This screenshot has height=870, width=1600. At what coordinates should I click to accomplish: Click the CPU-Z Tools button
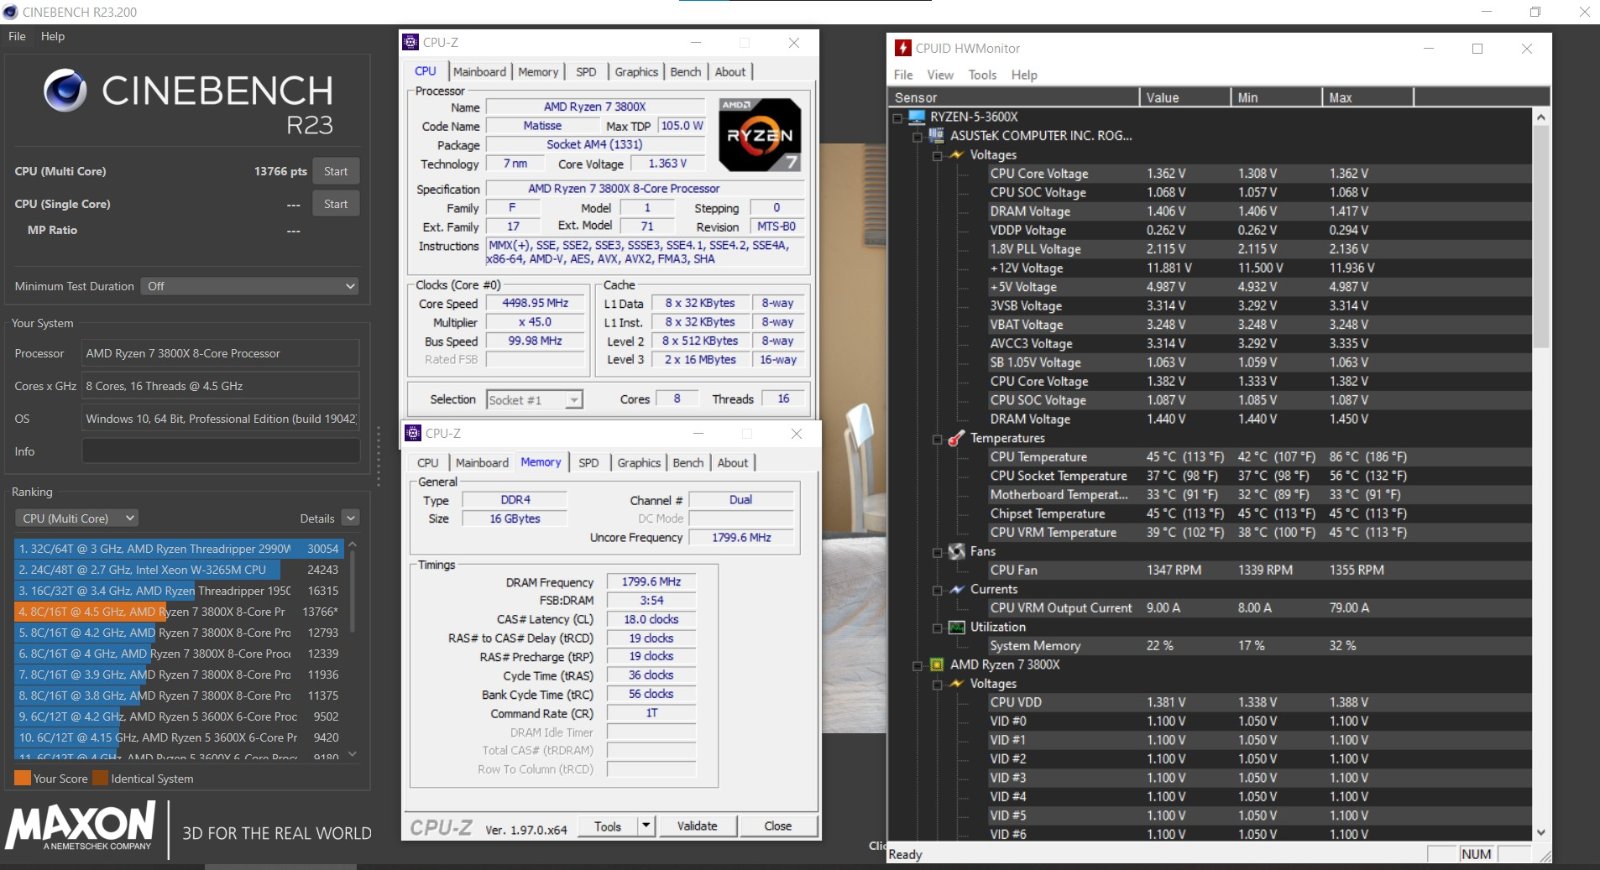[x=608, y=826]
